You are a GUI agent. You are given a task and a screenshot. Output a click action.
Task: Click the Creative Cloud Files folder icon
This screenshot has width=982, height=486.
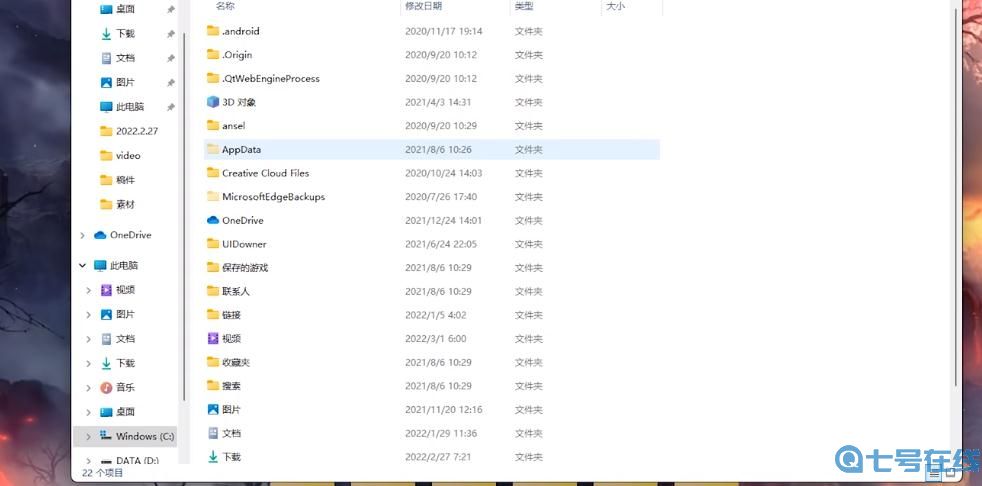point(212,173)
